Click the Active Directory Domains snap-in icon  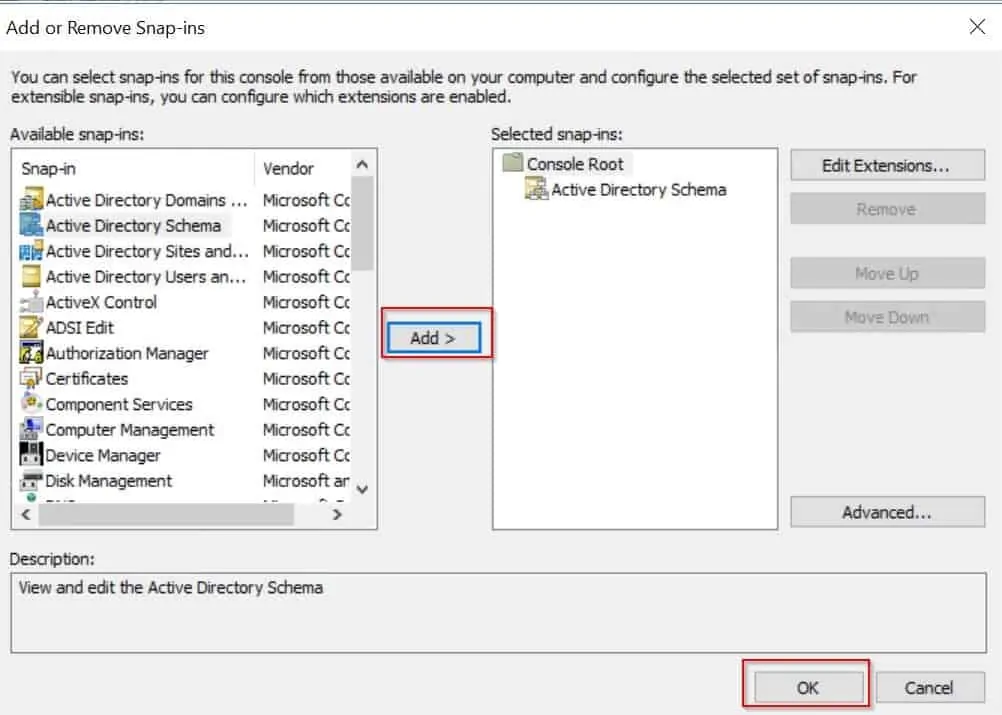[31, 200]
